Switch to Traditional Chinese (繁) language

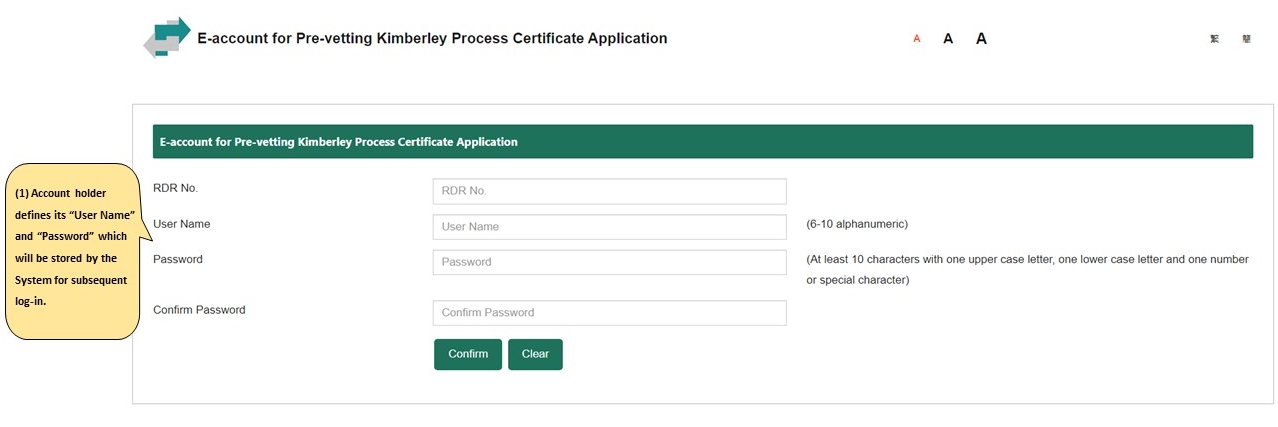click(1214, 39)
